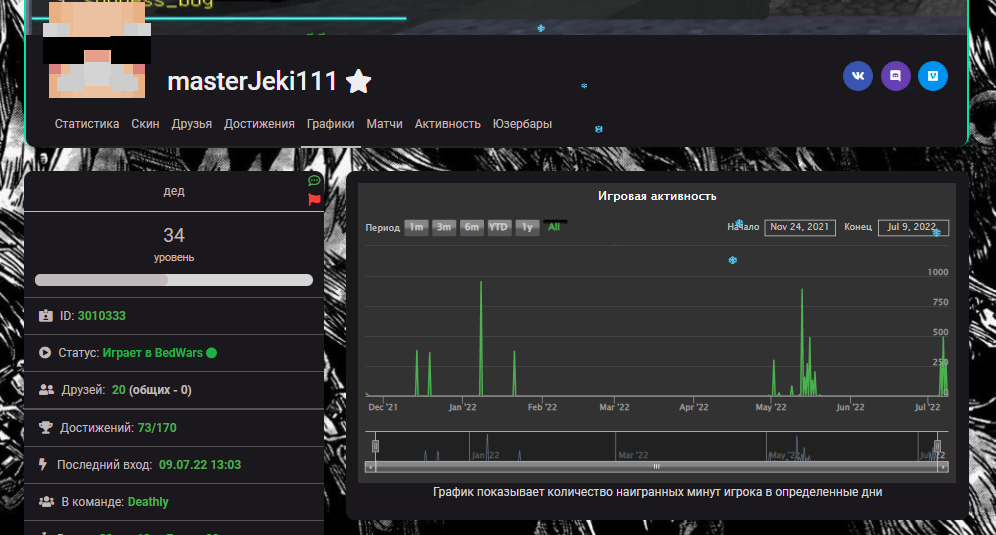
Task: Open the Начало start date field
Action: pos(799,227)
